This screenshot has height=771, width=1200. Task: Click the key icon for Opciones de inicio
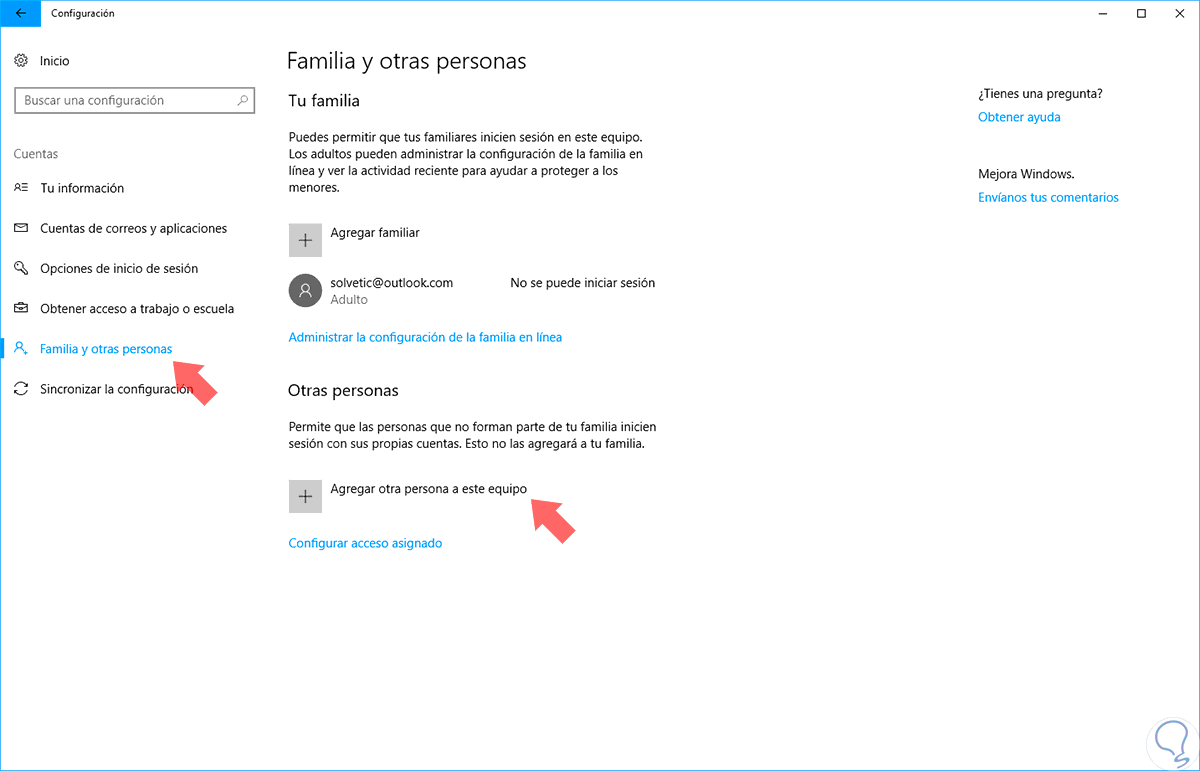tap(21, 269)
